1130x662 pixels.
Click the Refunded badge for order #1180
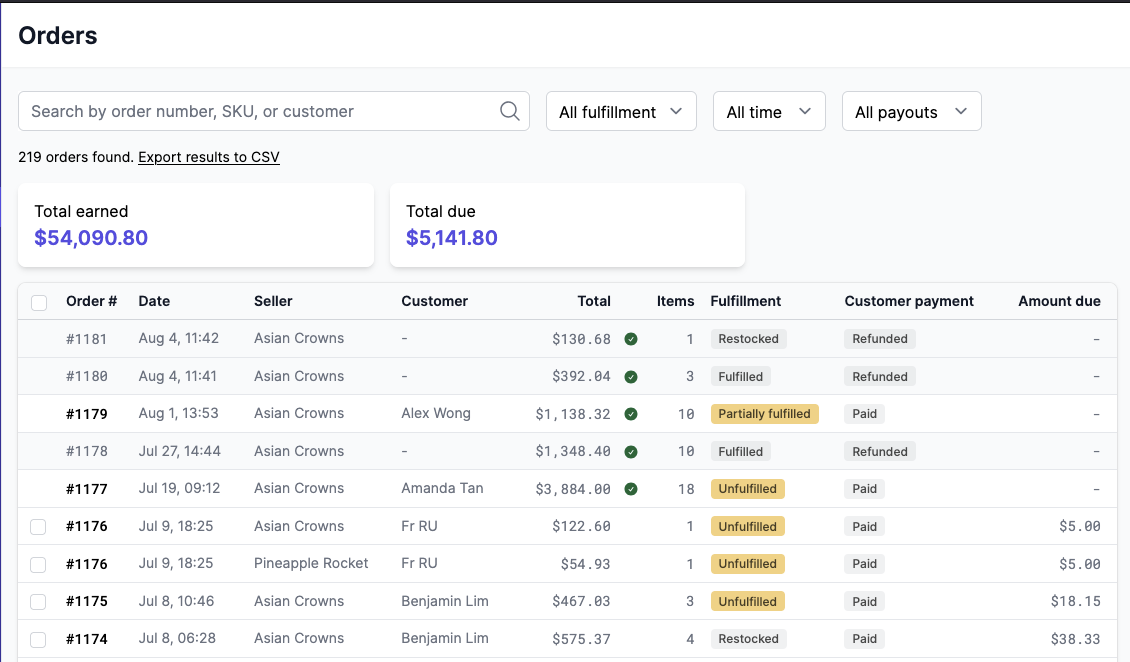(x=879, y=376)
